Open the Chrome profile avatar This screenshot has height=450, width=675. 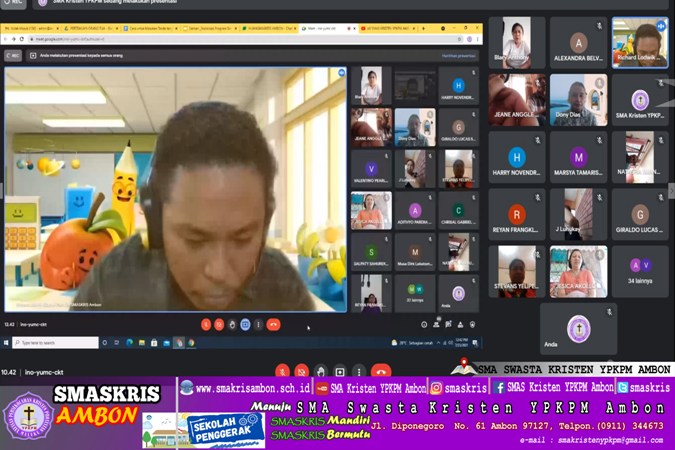click(x=470, y=39)
